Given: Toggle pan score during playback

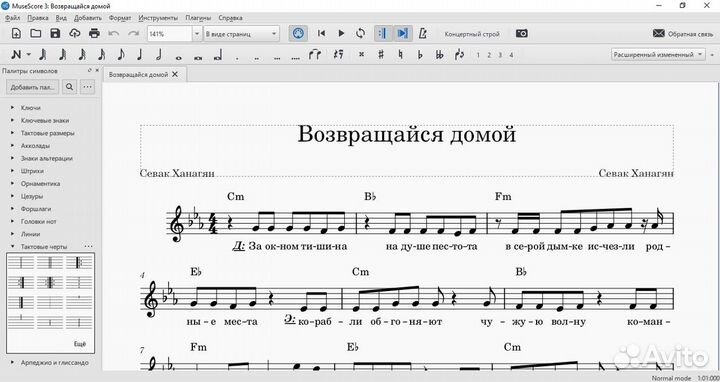Looking at the screenshot, I should [x=403, y=34].
